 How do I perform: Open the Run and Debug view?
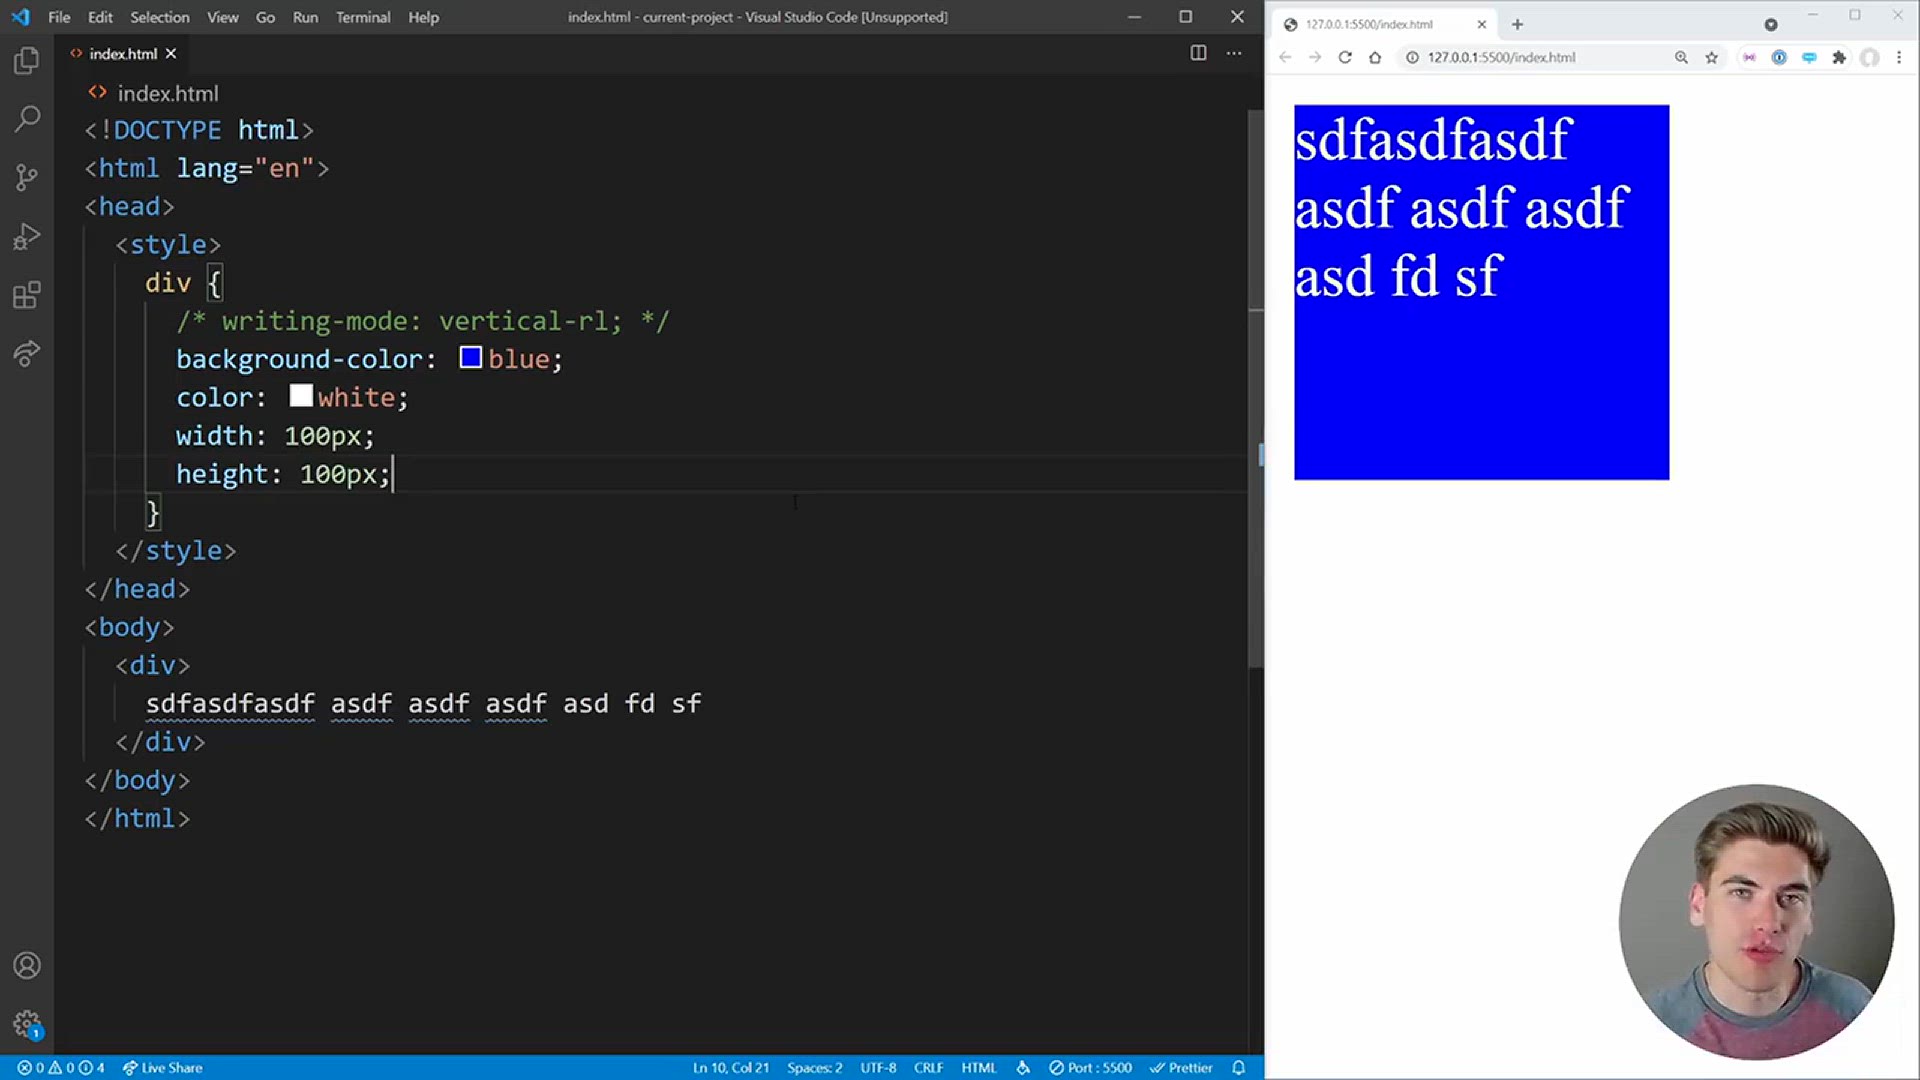click(x=27, y=237)
